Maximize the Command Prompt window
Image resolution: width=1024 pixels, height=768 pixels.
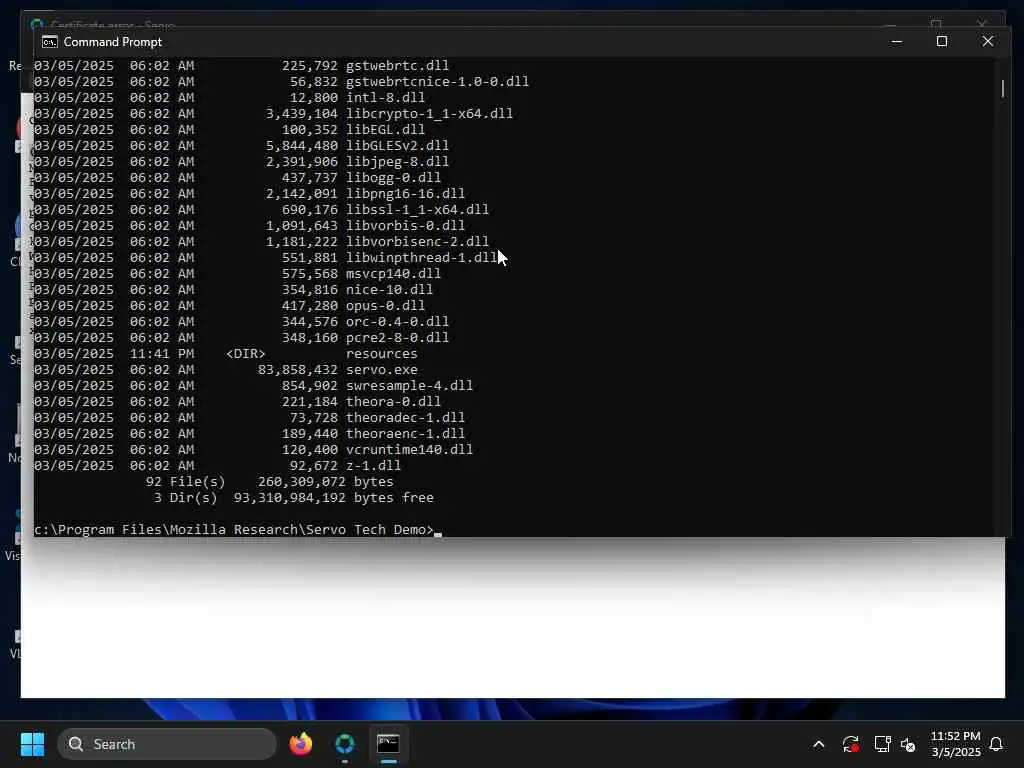(942, 42)
